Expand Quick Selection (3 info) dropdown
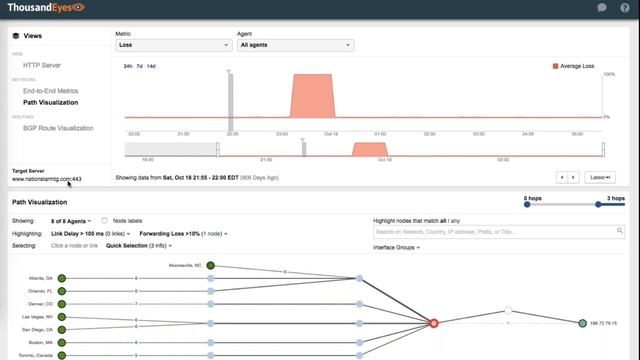The height and width of the screenshot is (360, 640). 139,246
